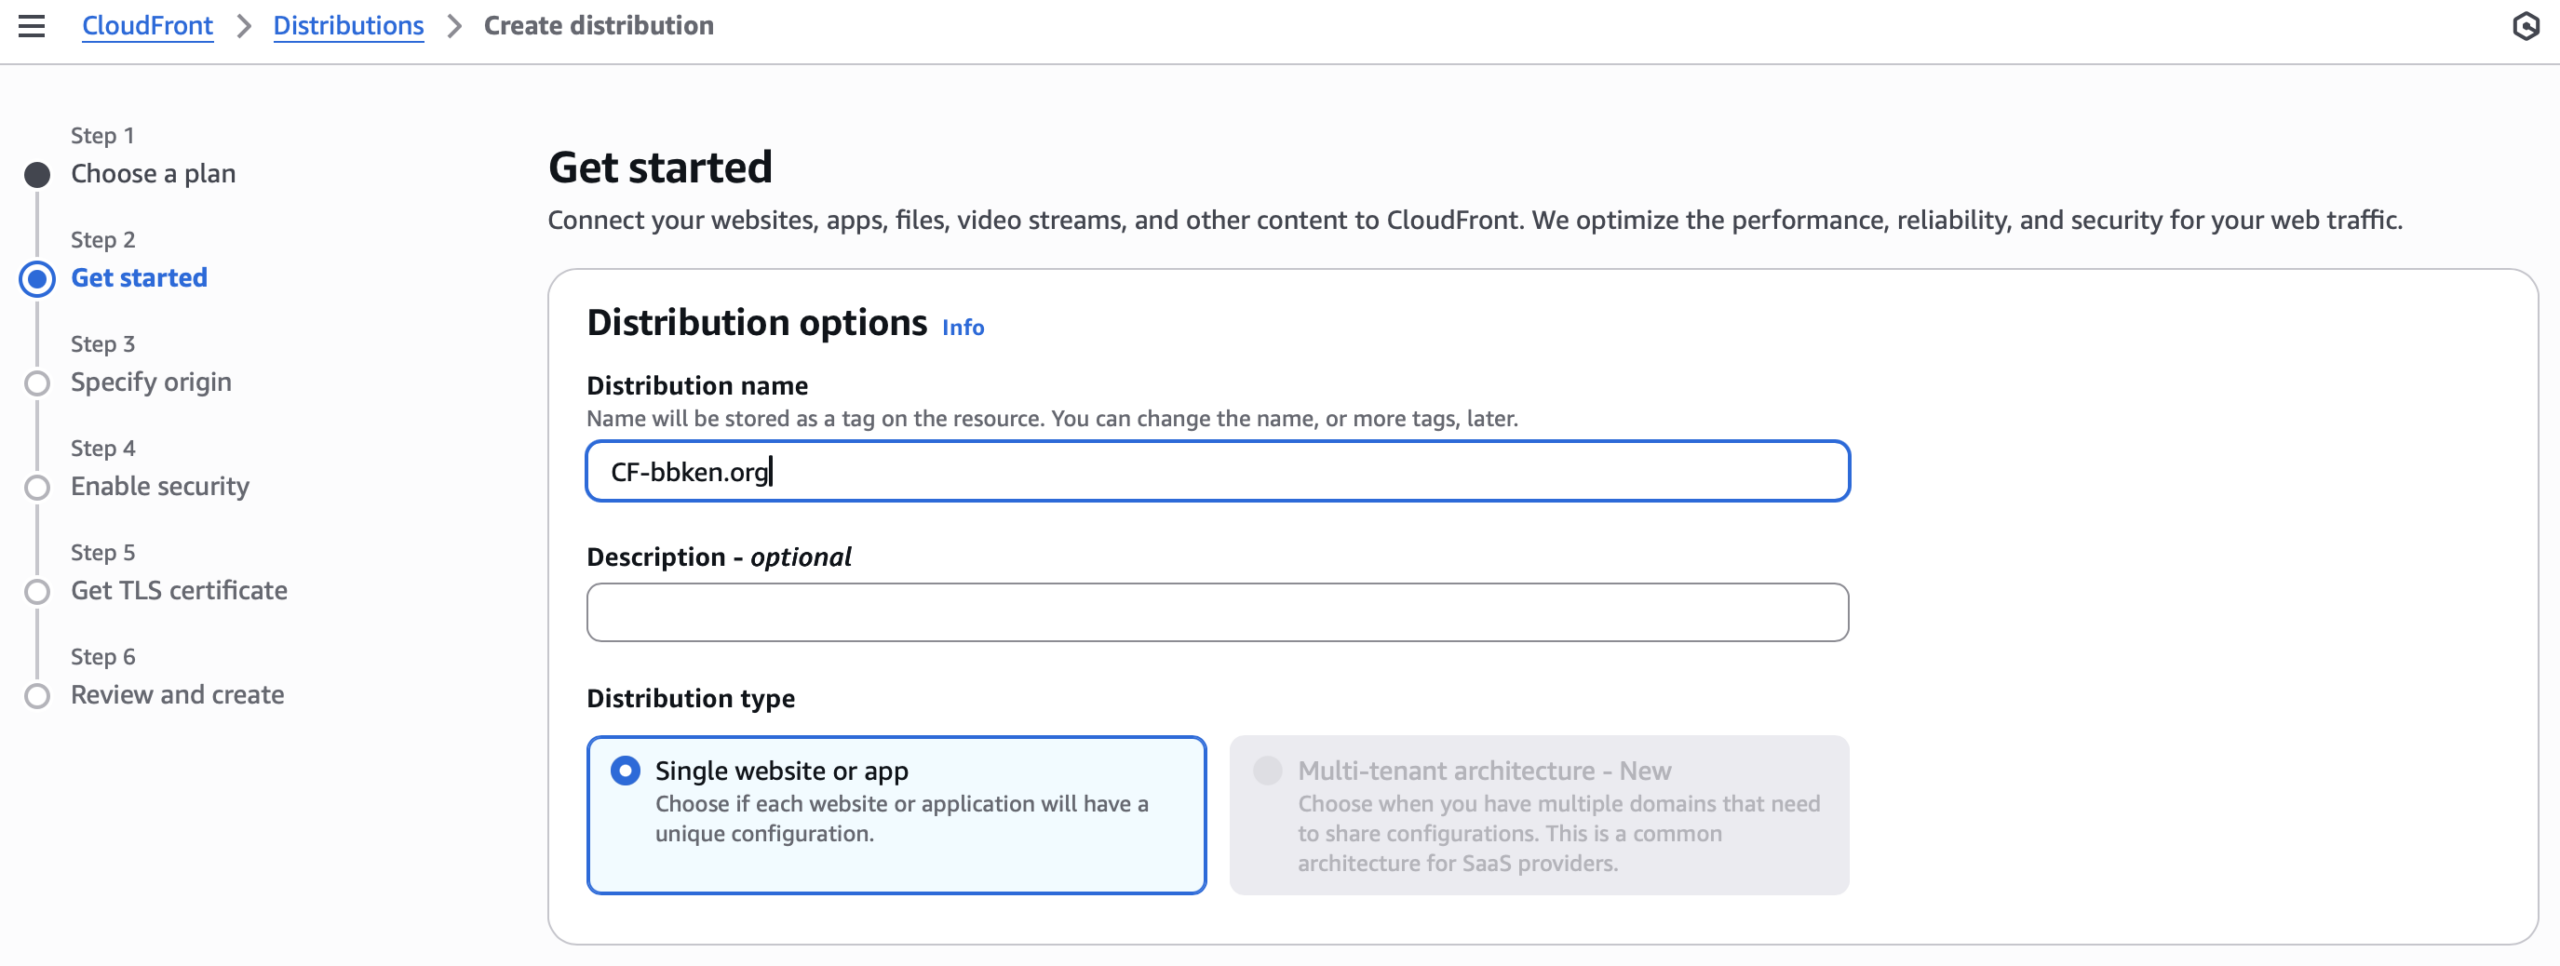Jump to Step 3 Specify origin
Image resolution: width=2560 pixels, height=966 pixels.
pos(151,382)
